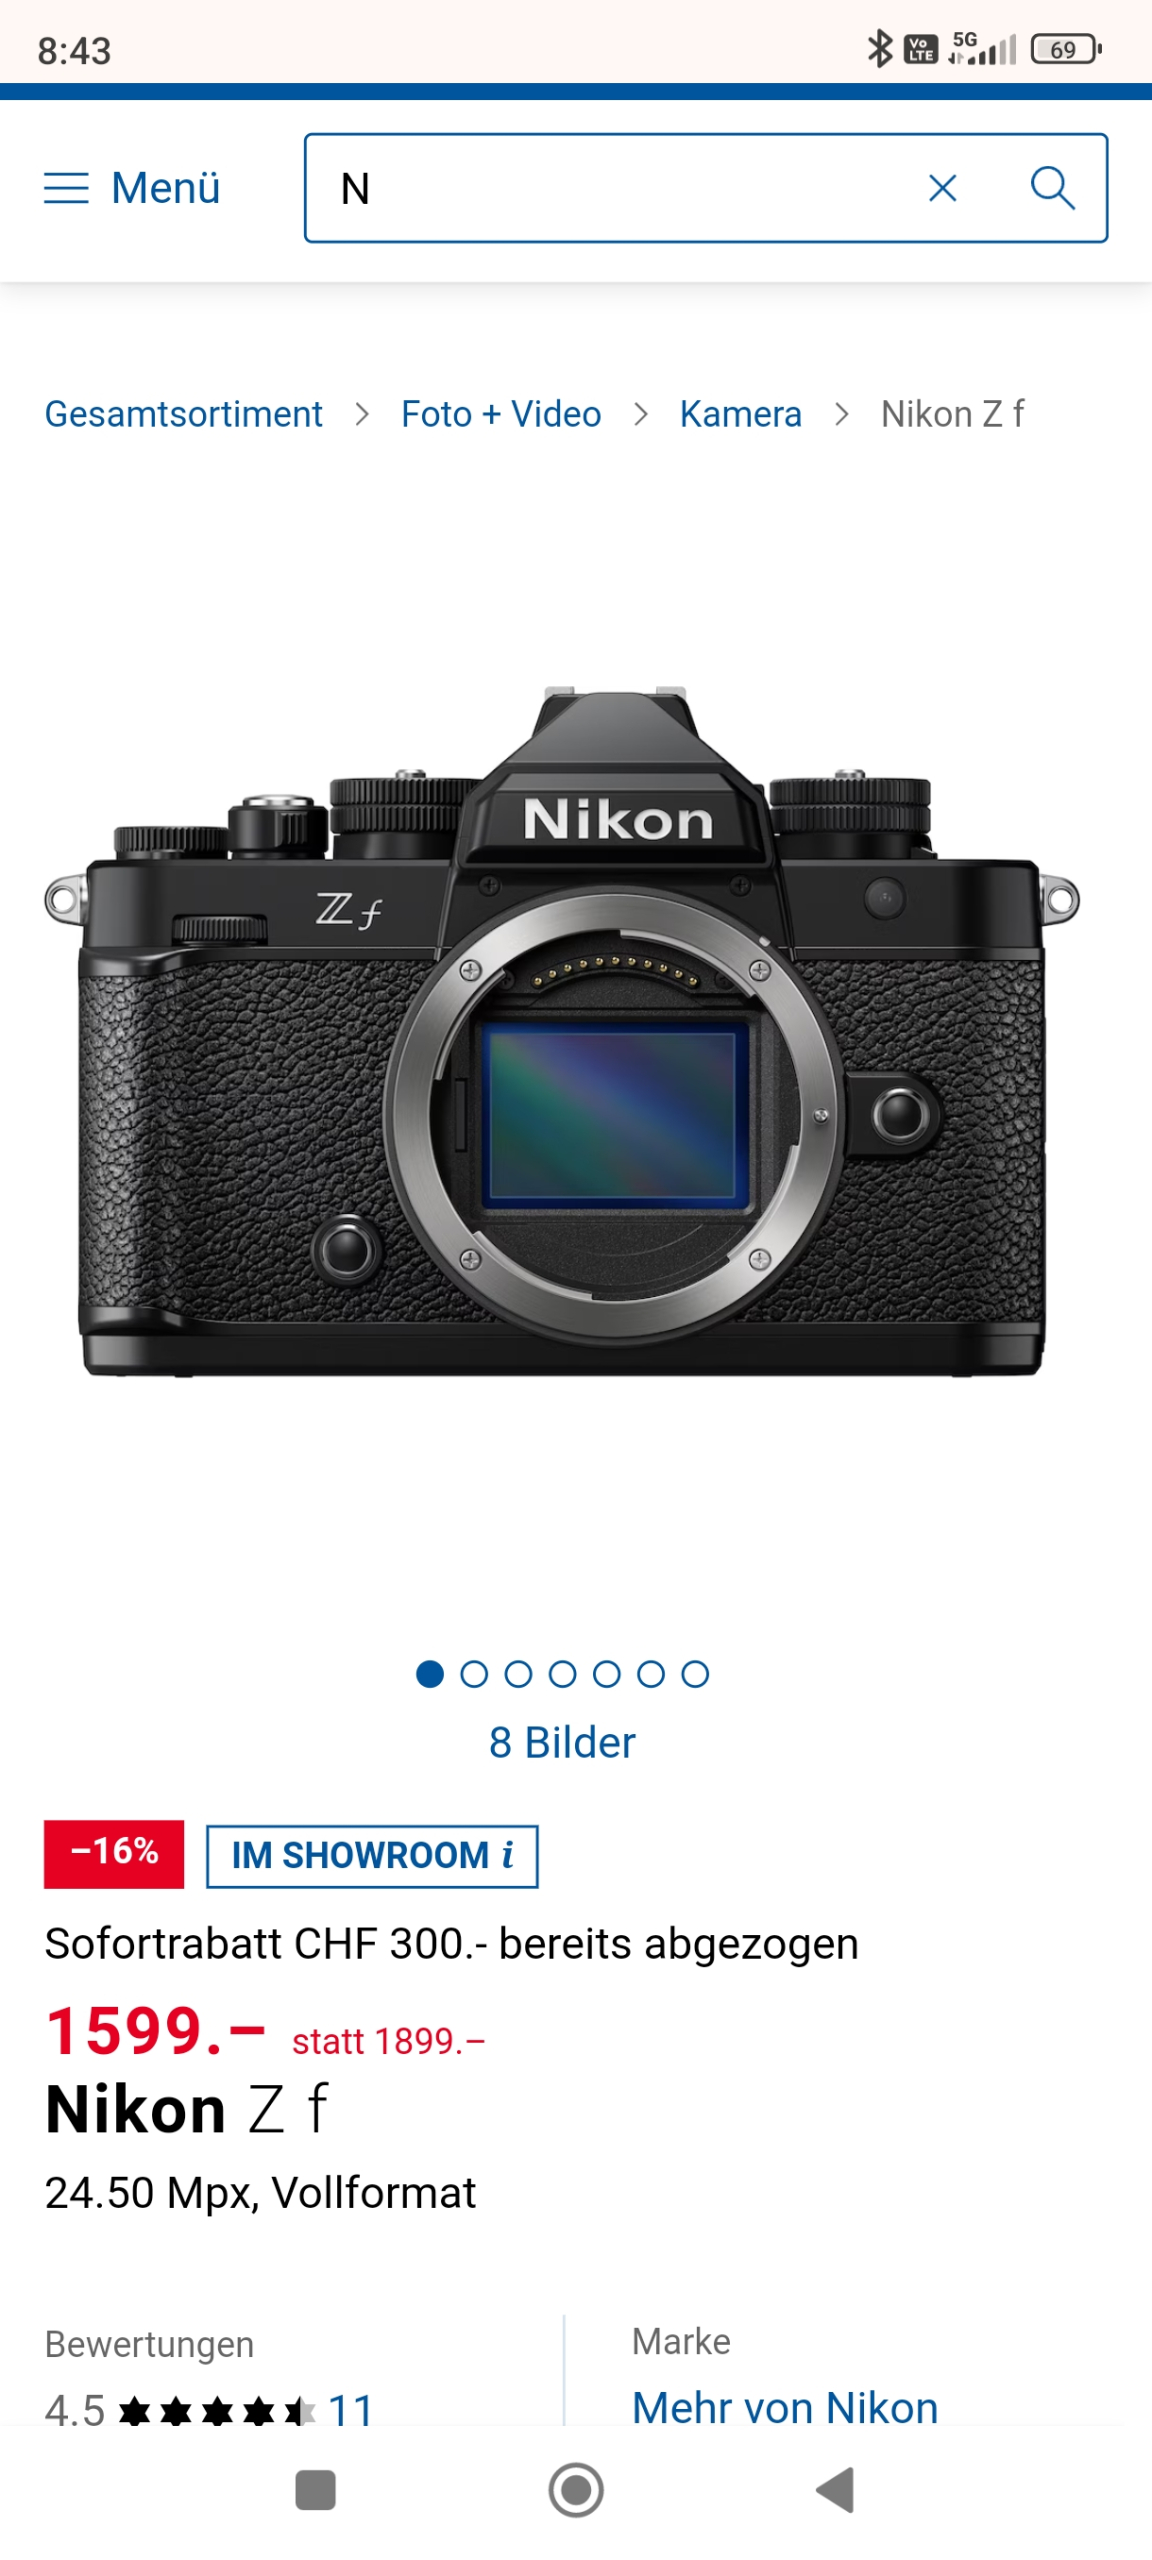Open Mehr von Nikon link
The width and height of the screenshot is (1152, 2560).
click(x=785, y=2407)
